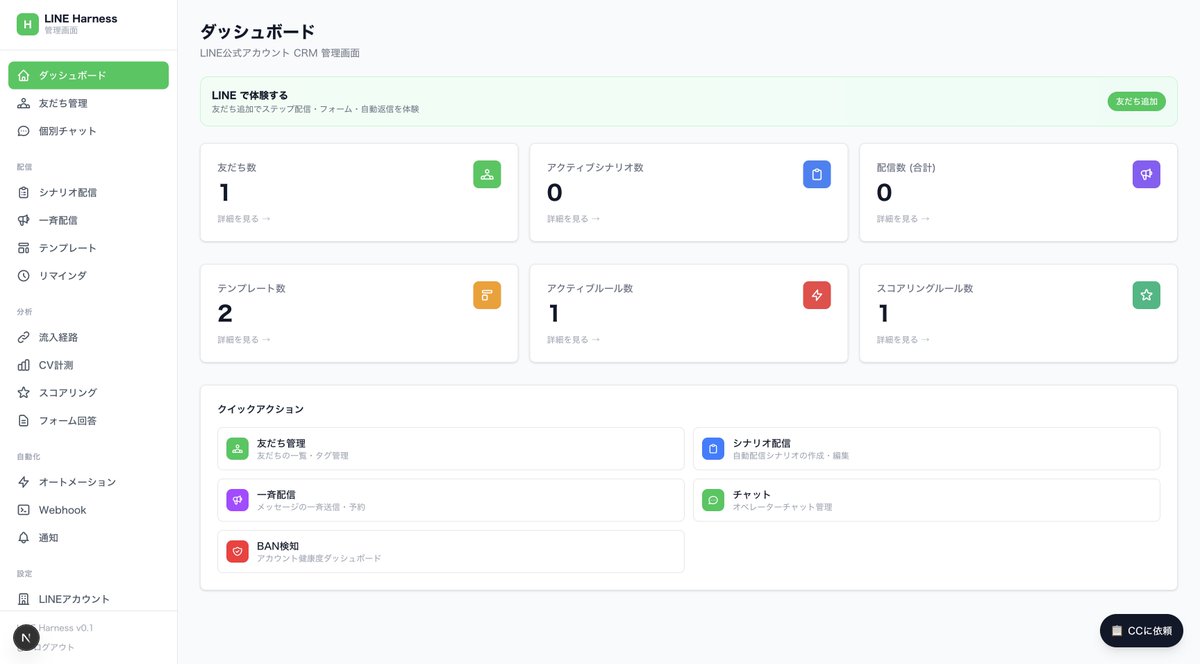Click the red shield icon for BAN検知
The image size is (1200, 664).
click(237, 551)
